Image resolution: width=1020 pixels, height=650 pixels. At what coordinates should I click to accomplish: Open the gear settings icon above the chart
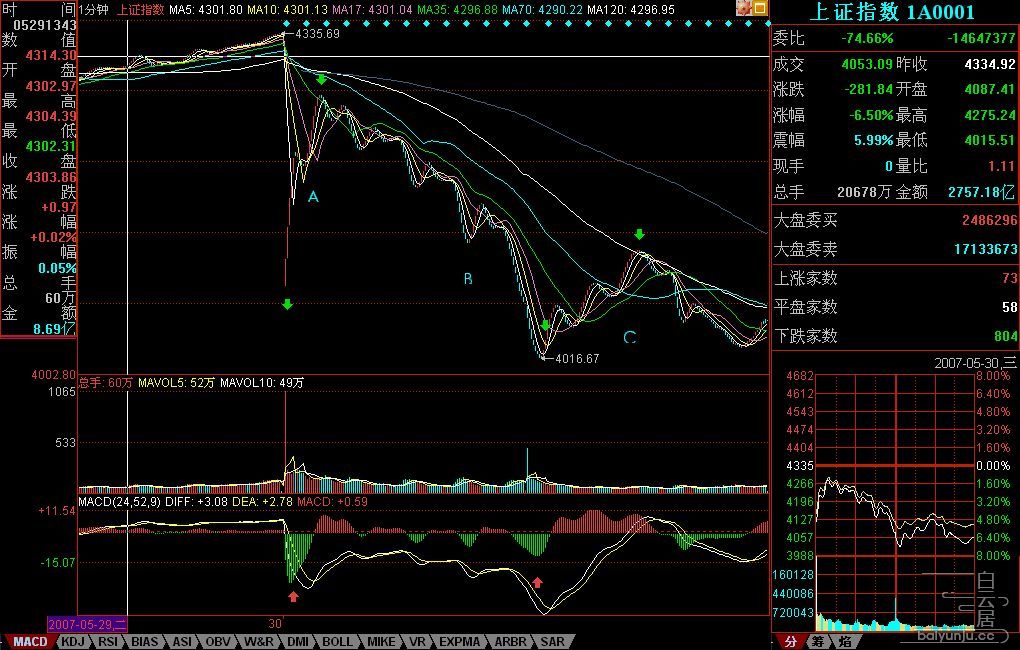[744, 8]
